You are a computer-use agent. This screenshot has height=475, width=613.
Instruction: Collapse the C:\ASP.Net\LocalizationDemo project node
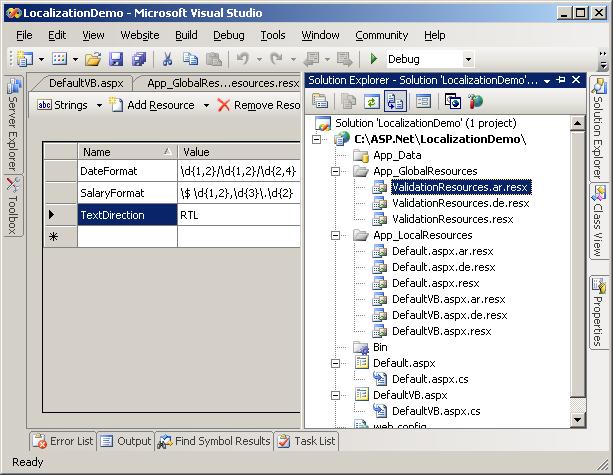click(317, 139)
